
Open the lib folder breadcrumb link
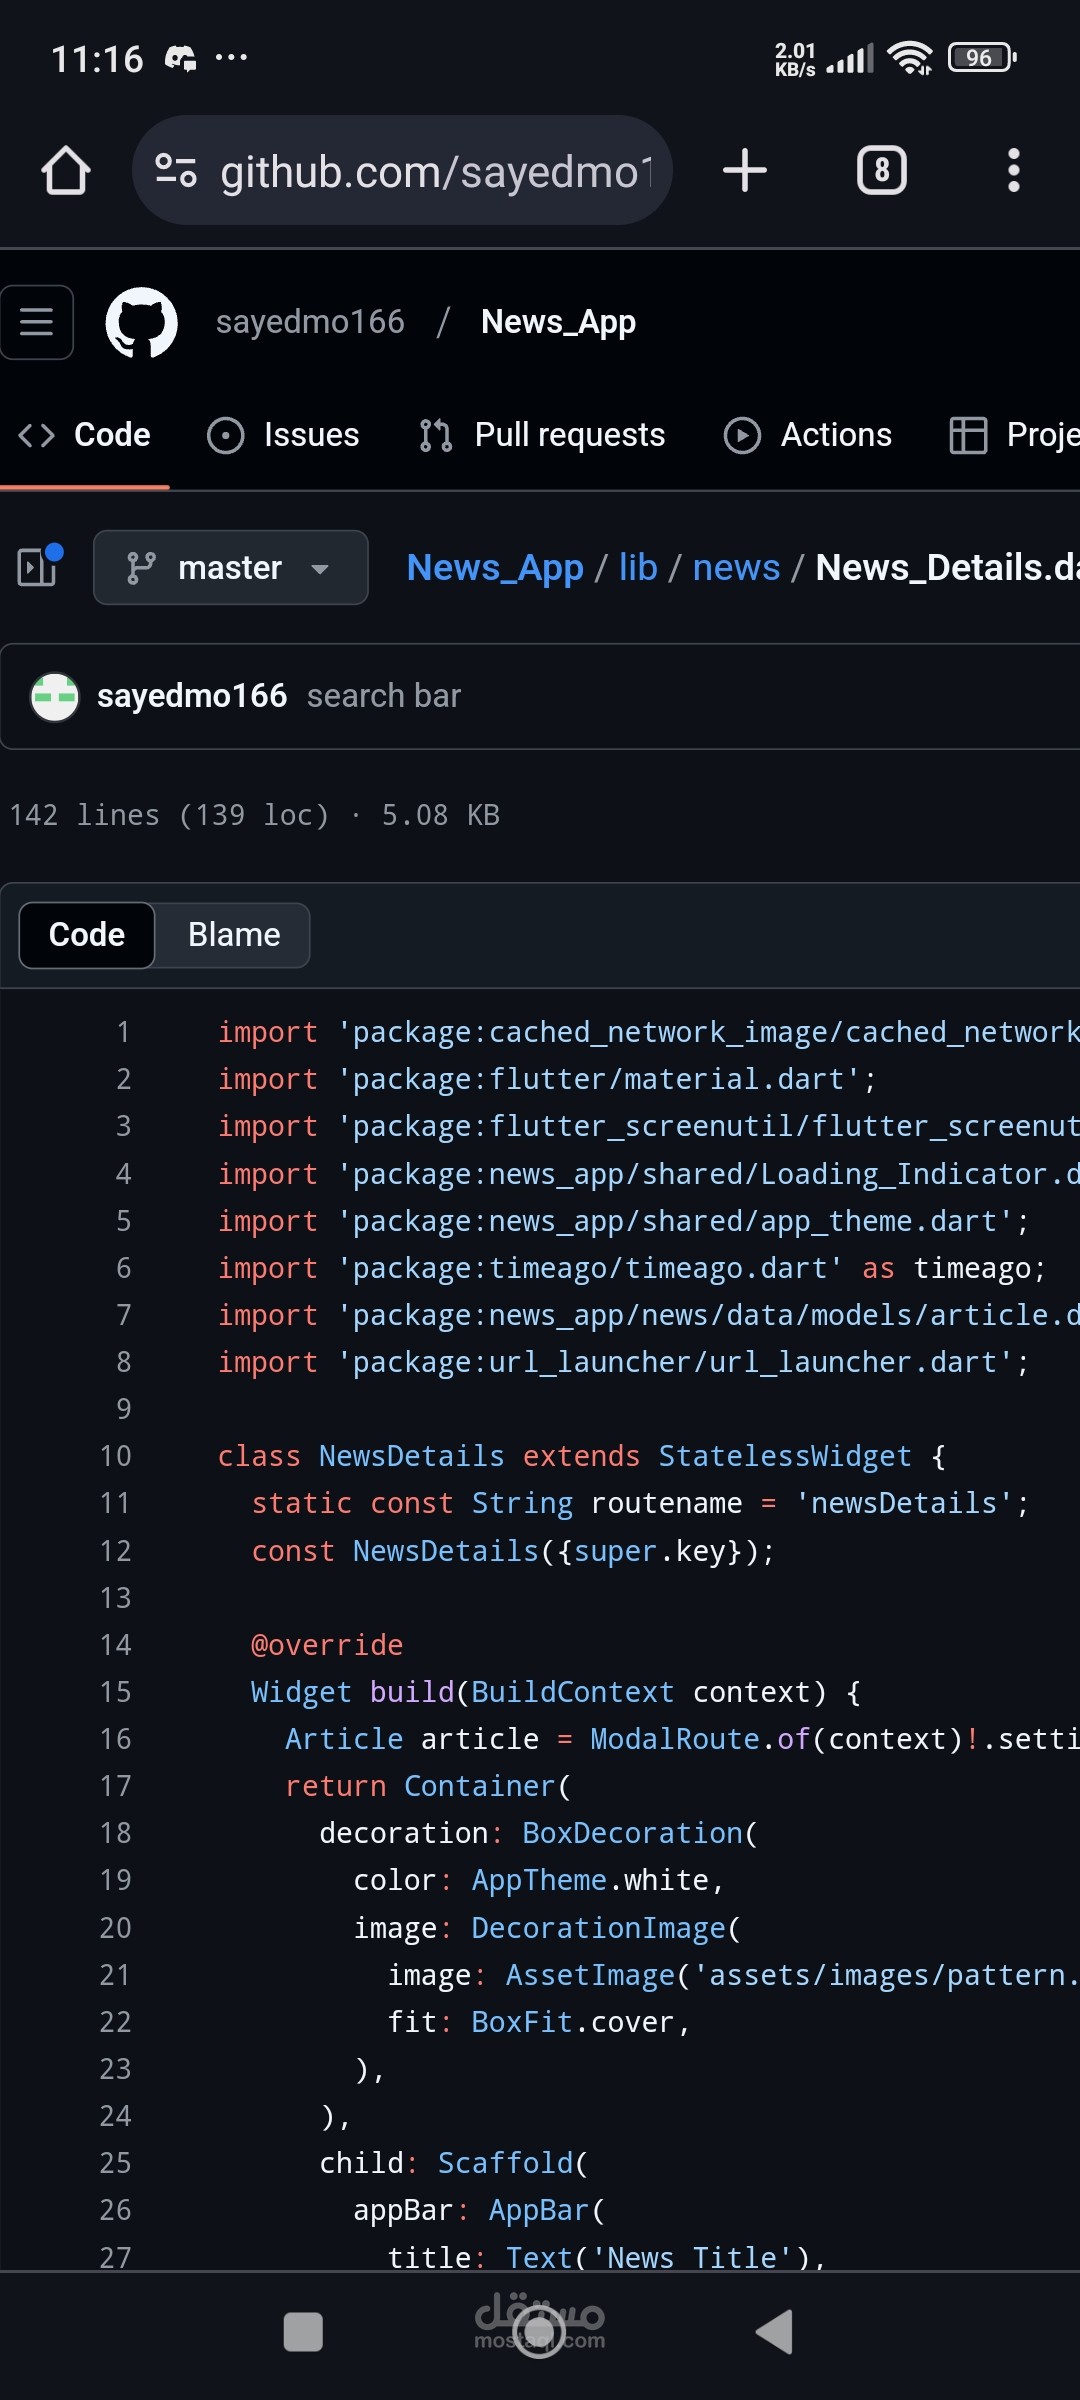point(638,567)
